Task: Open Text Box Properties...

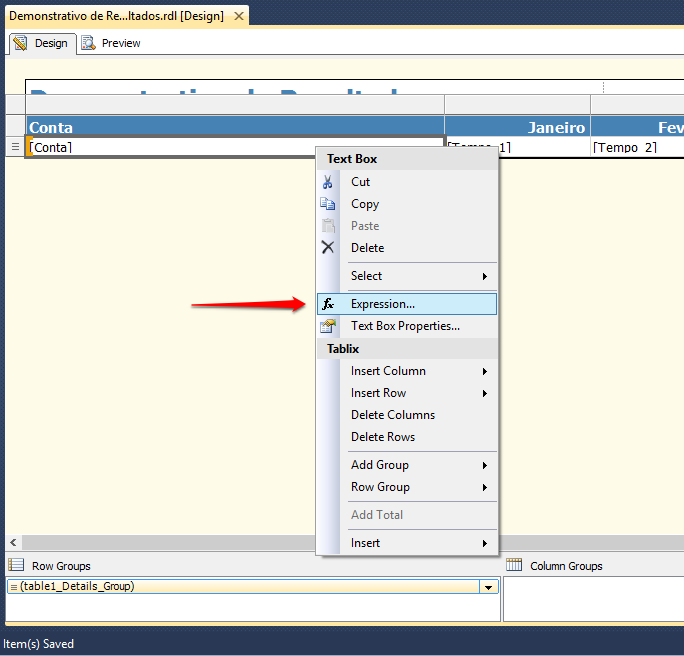Action: [x=407, y=326]
